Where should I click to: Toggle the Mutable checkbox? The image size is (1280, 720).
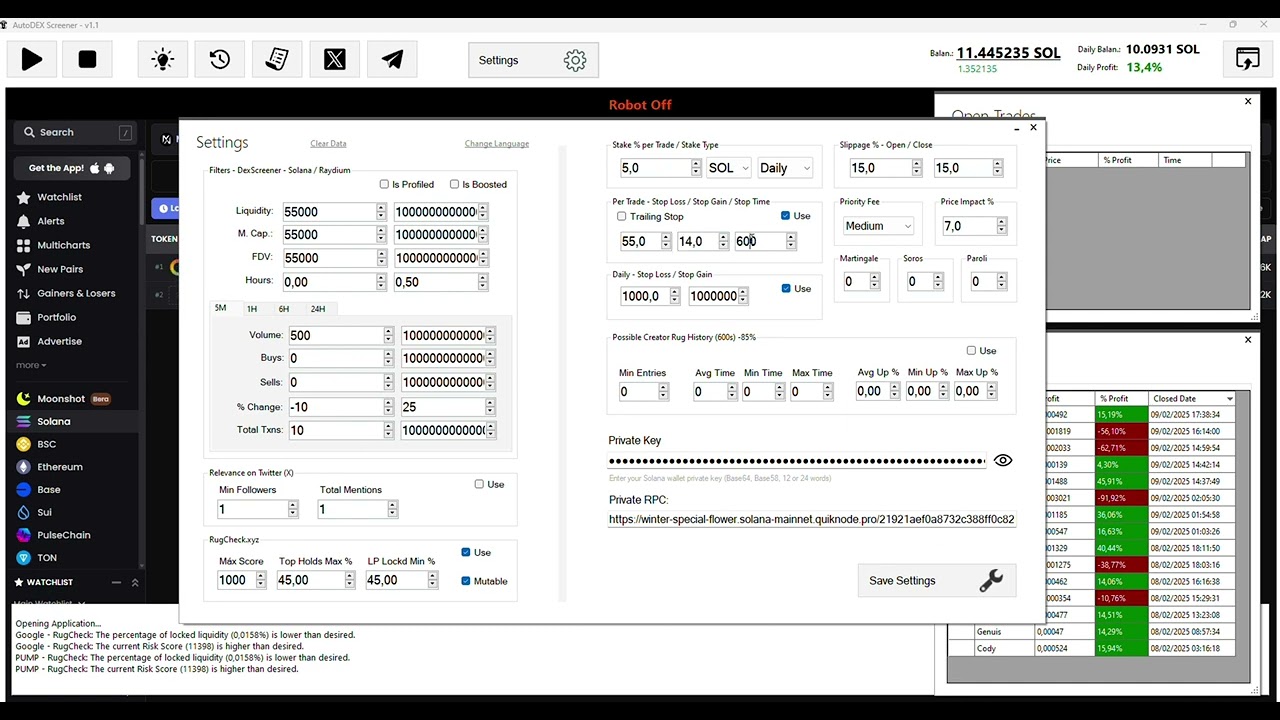pos(466,581)
